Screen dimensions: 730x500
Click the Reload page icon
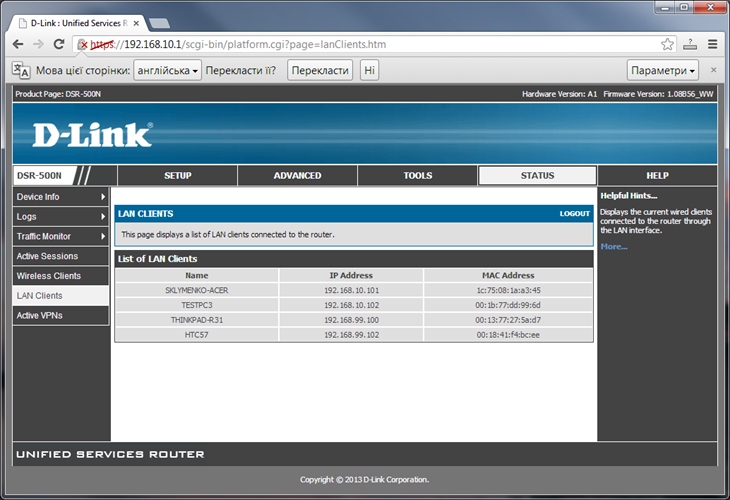coord(59,44)
